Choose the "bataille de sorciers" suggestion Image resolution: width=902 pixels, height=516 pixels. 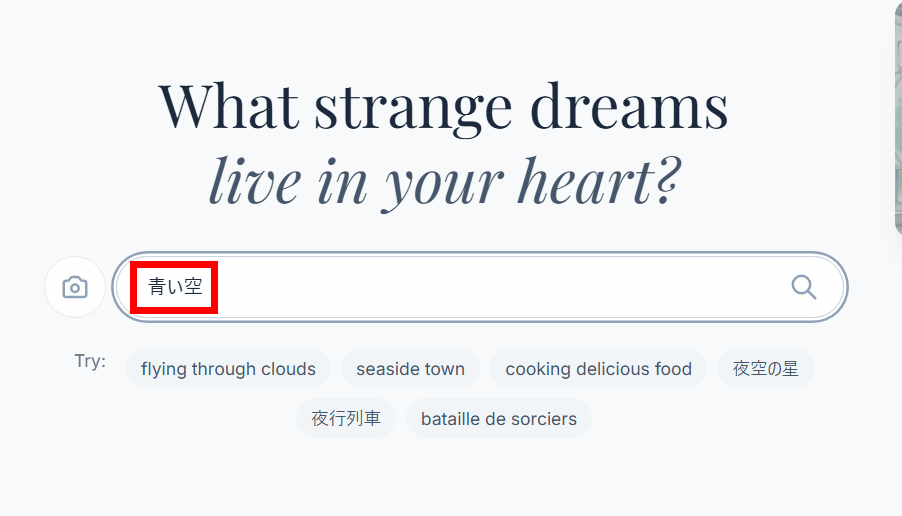coord(498,419)
